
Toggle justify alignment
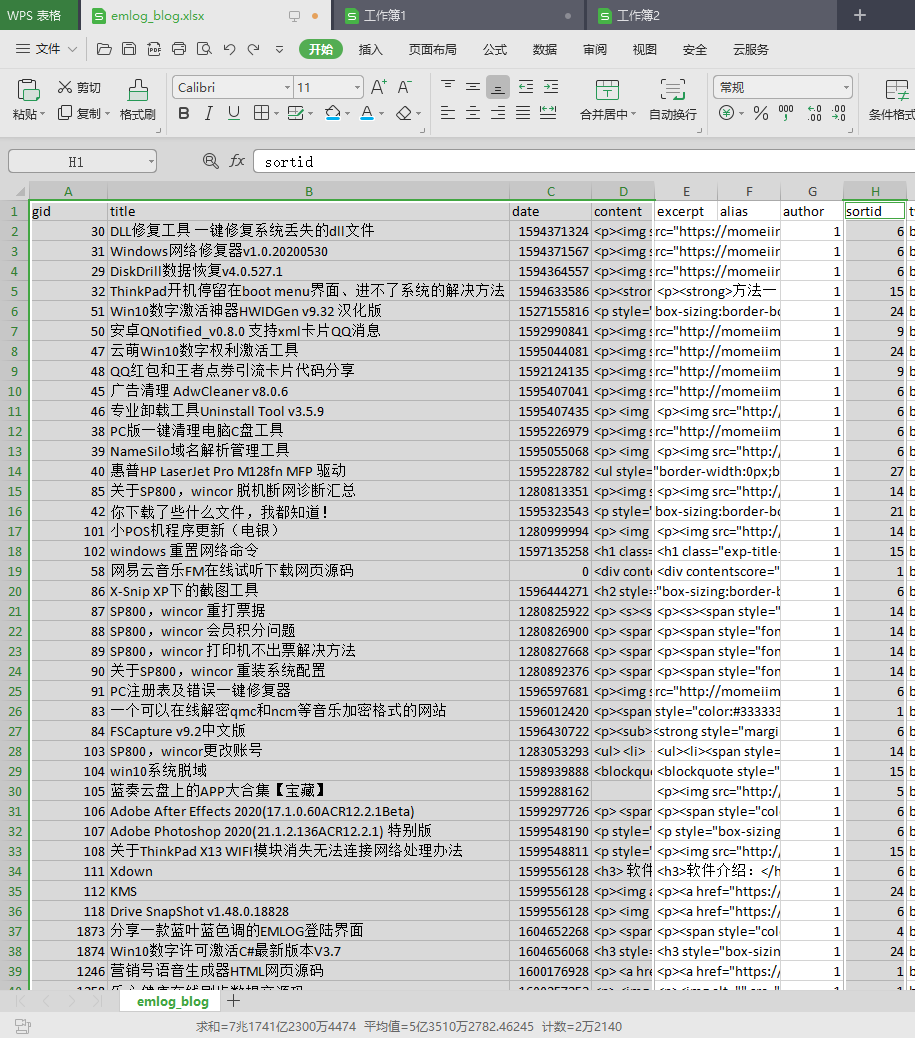(523, 113)
